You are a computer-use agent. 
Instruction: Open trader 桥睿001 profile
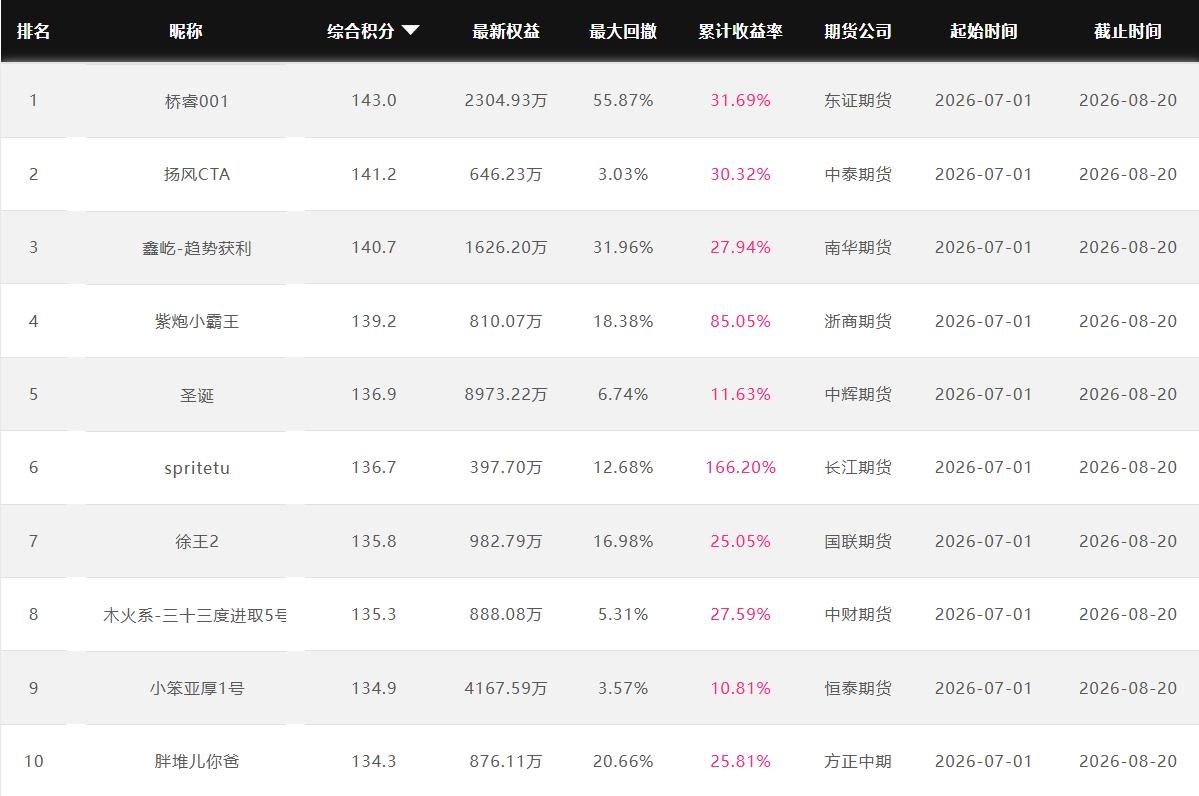(197, 101)
